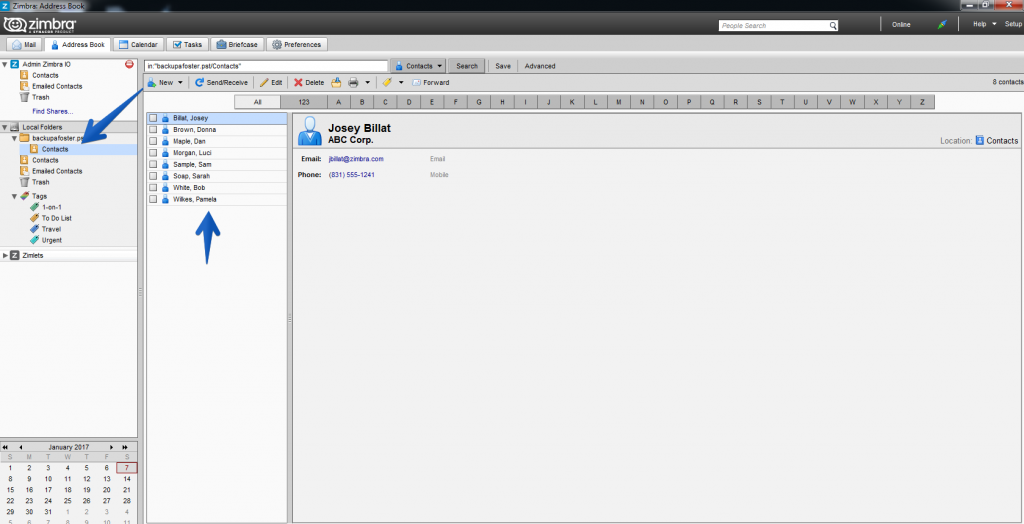Screen dimensions: 1024x524
Task: Click the People Search input field
Action: point(778,25)
